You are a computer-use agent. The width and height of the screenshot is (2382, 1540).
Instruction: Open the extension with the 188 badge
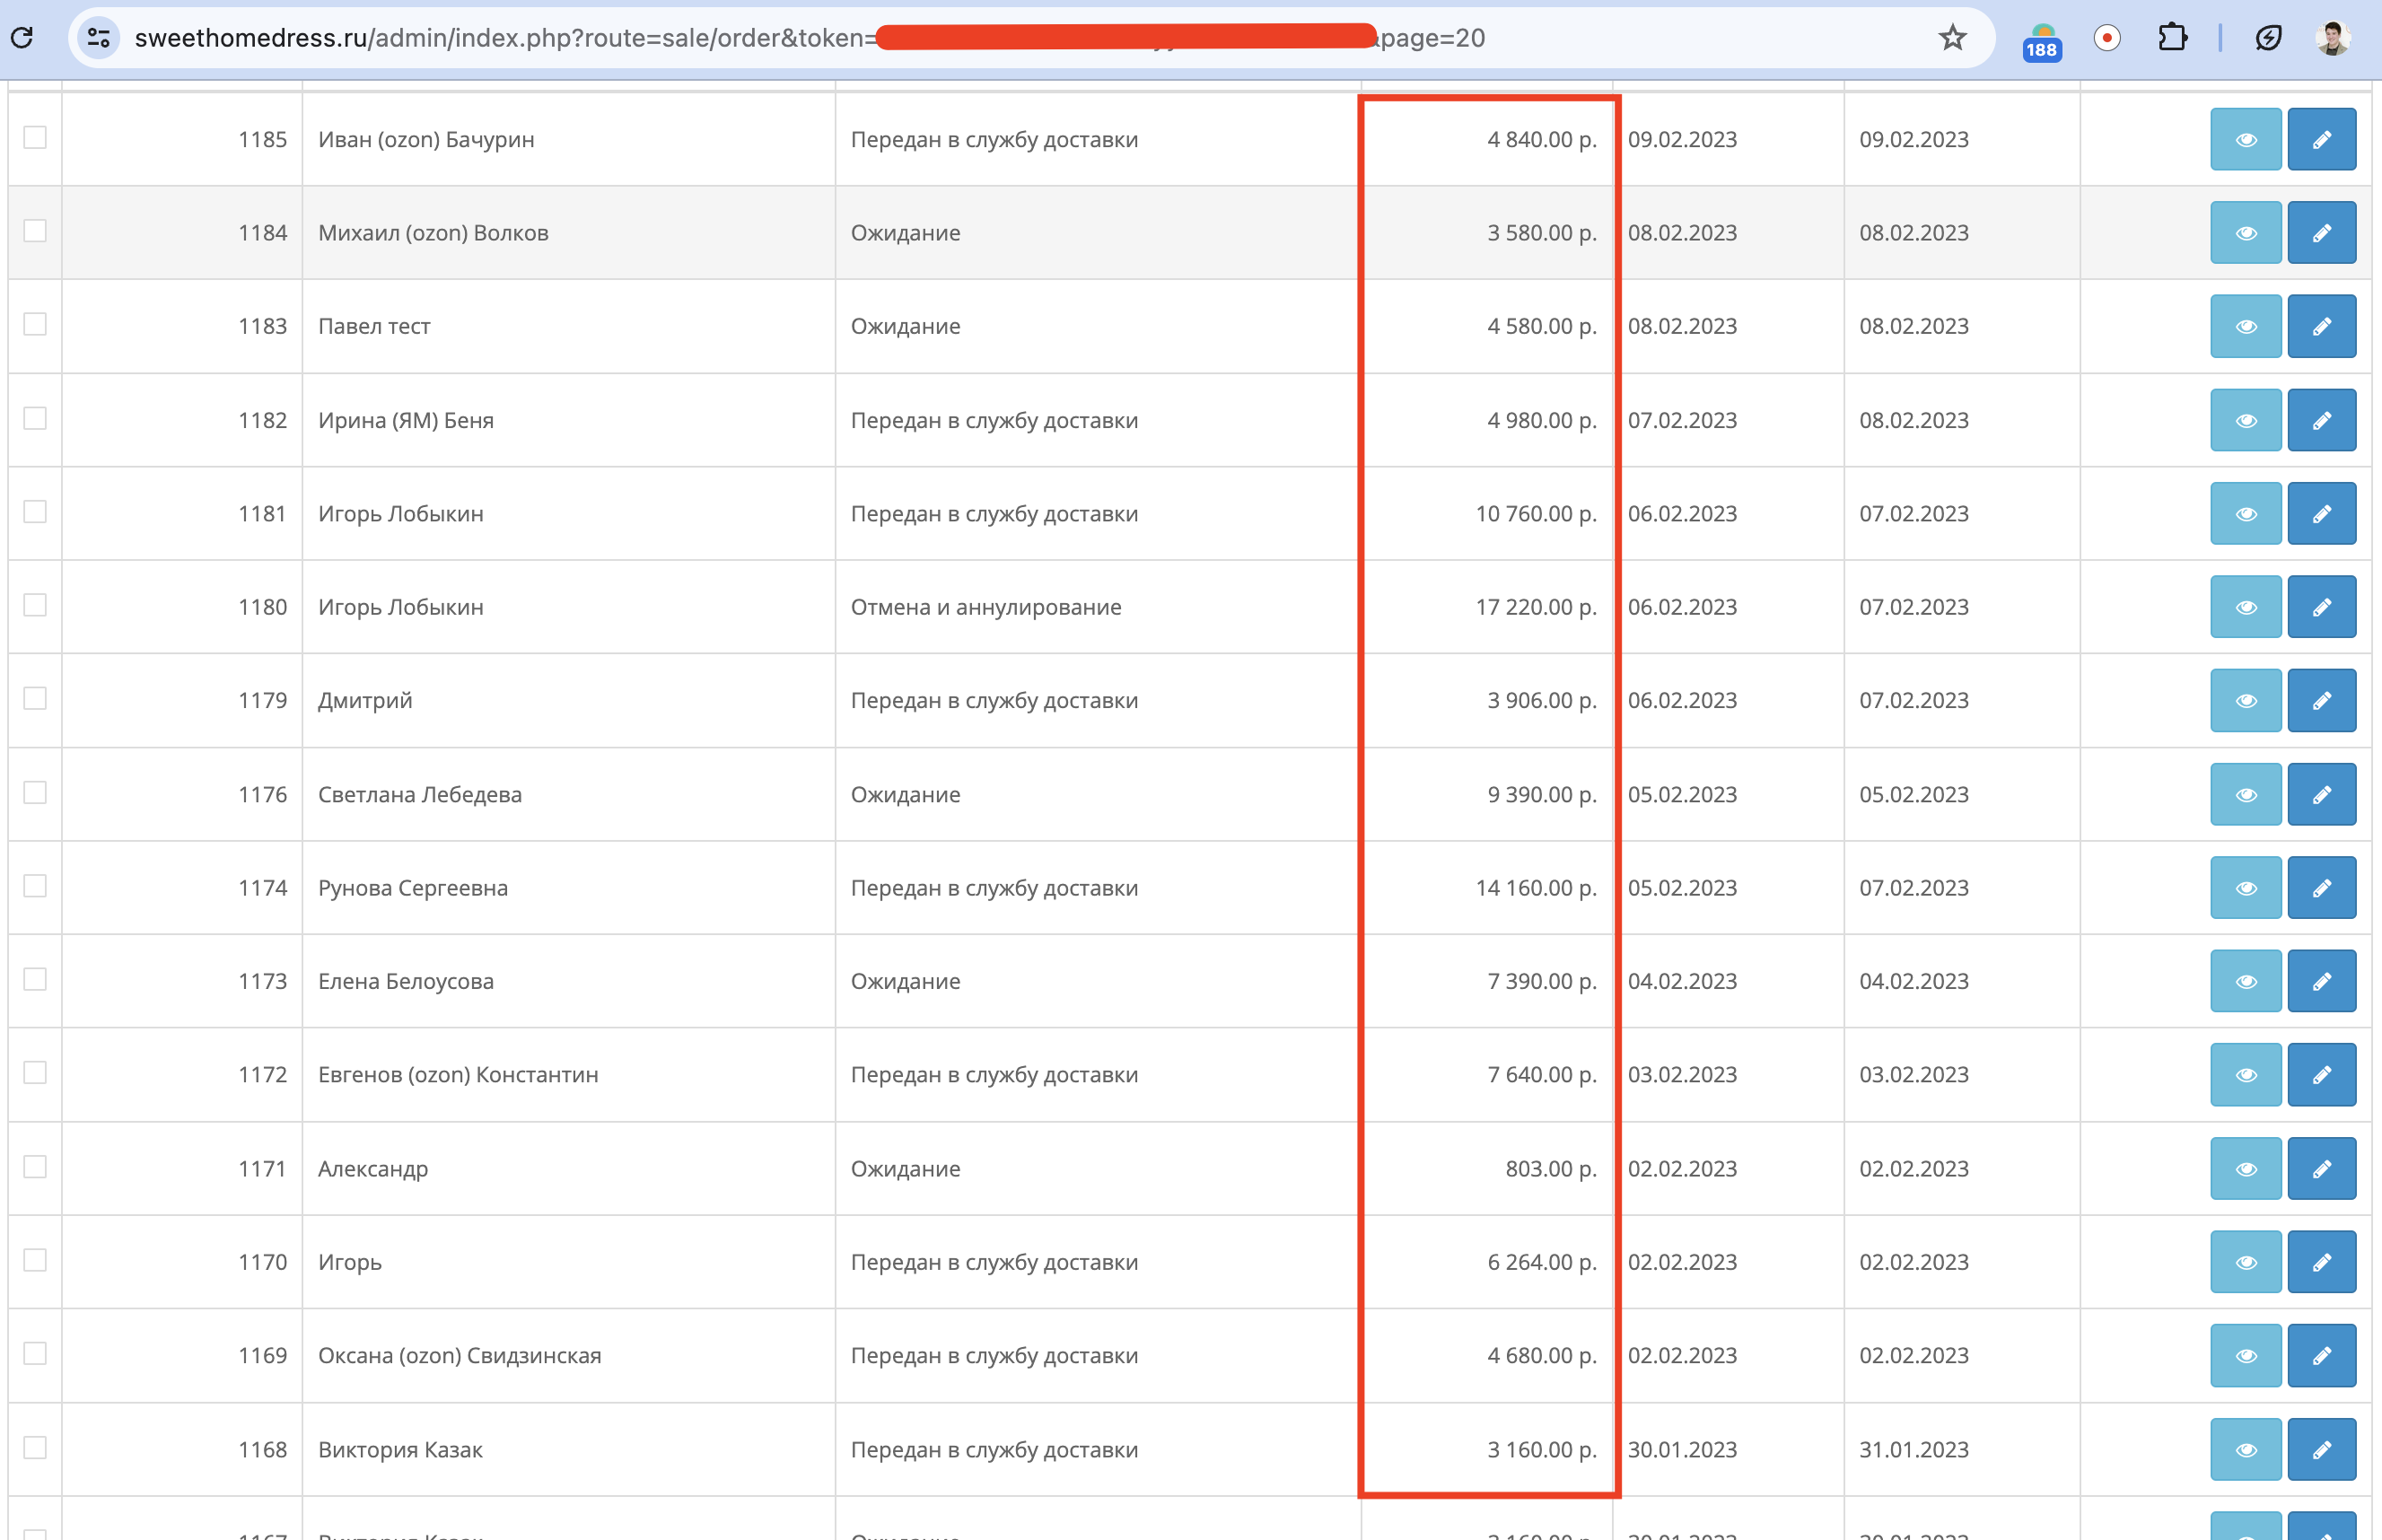pyautogui.click(x=2041, y=42)
